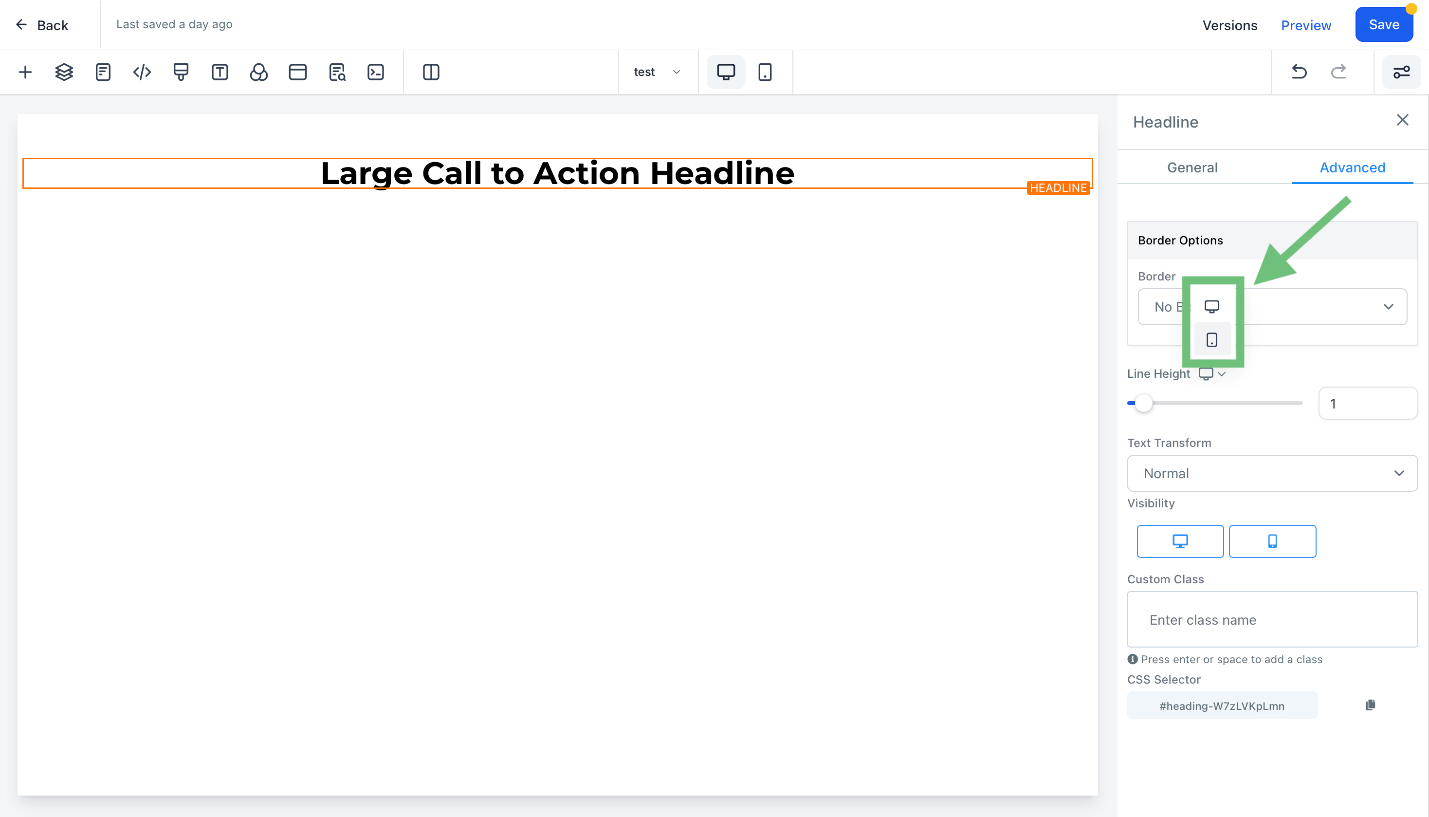Save the page

[x=1384, y=25]
